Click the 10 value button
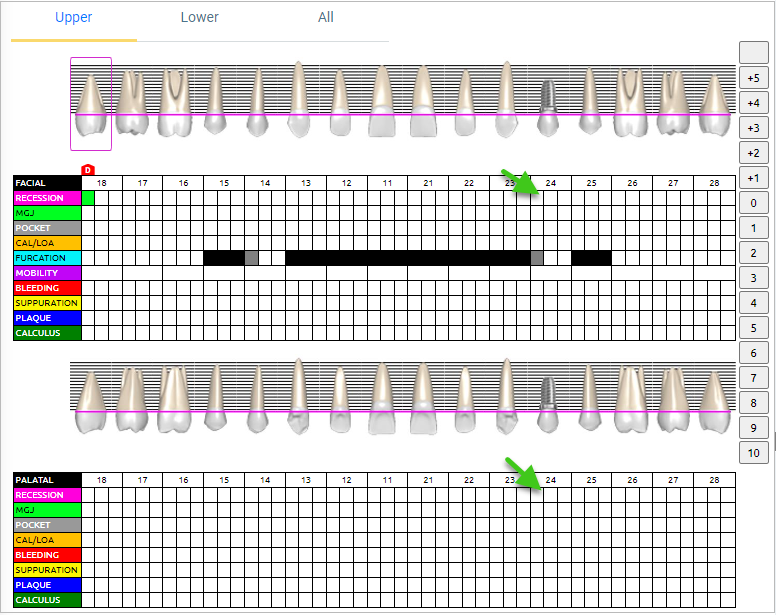This screenshot has height=615, width=776. point(753,453)
